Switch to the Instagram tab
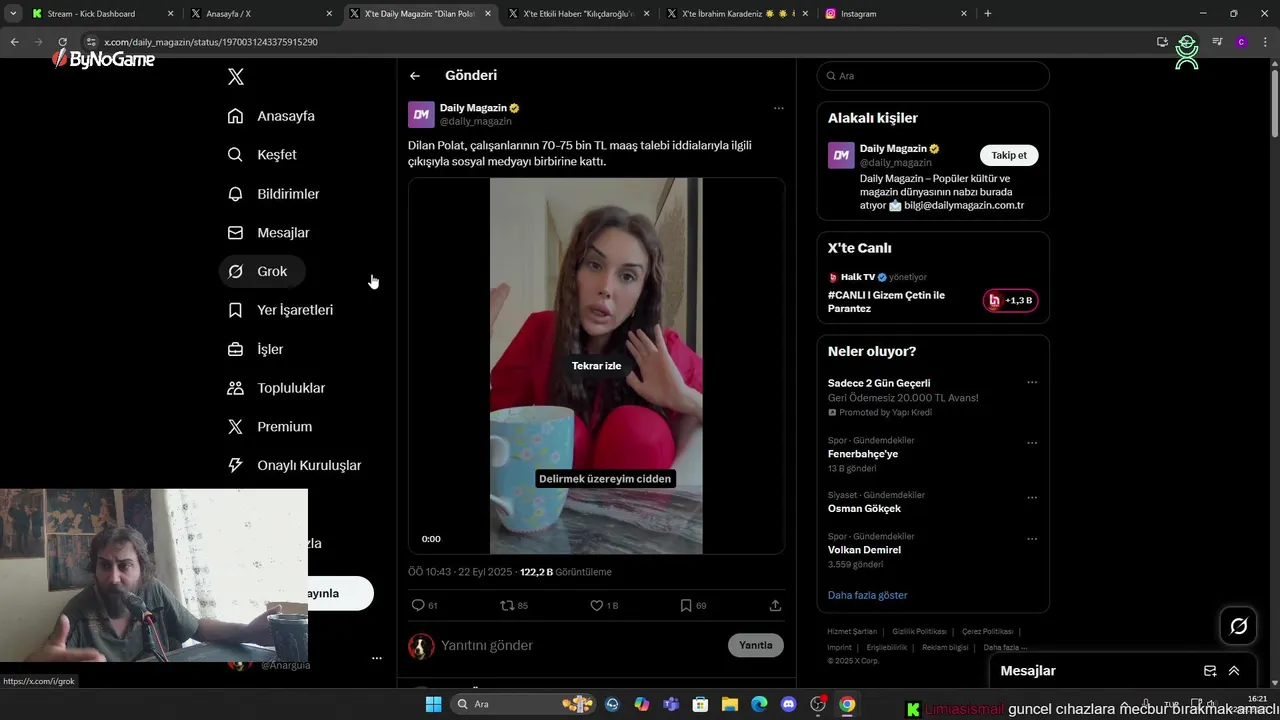This screenshot has width=1280, height=720. tap(896, 14)
